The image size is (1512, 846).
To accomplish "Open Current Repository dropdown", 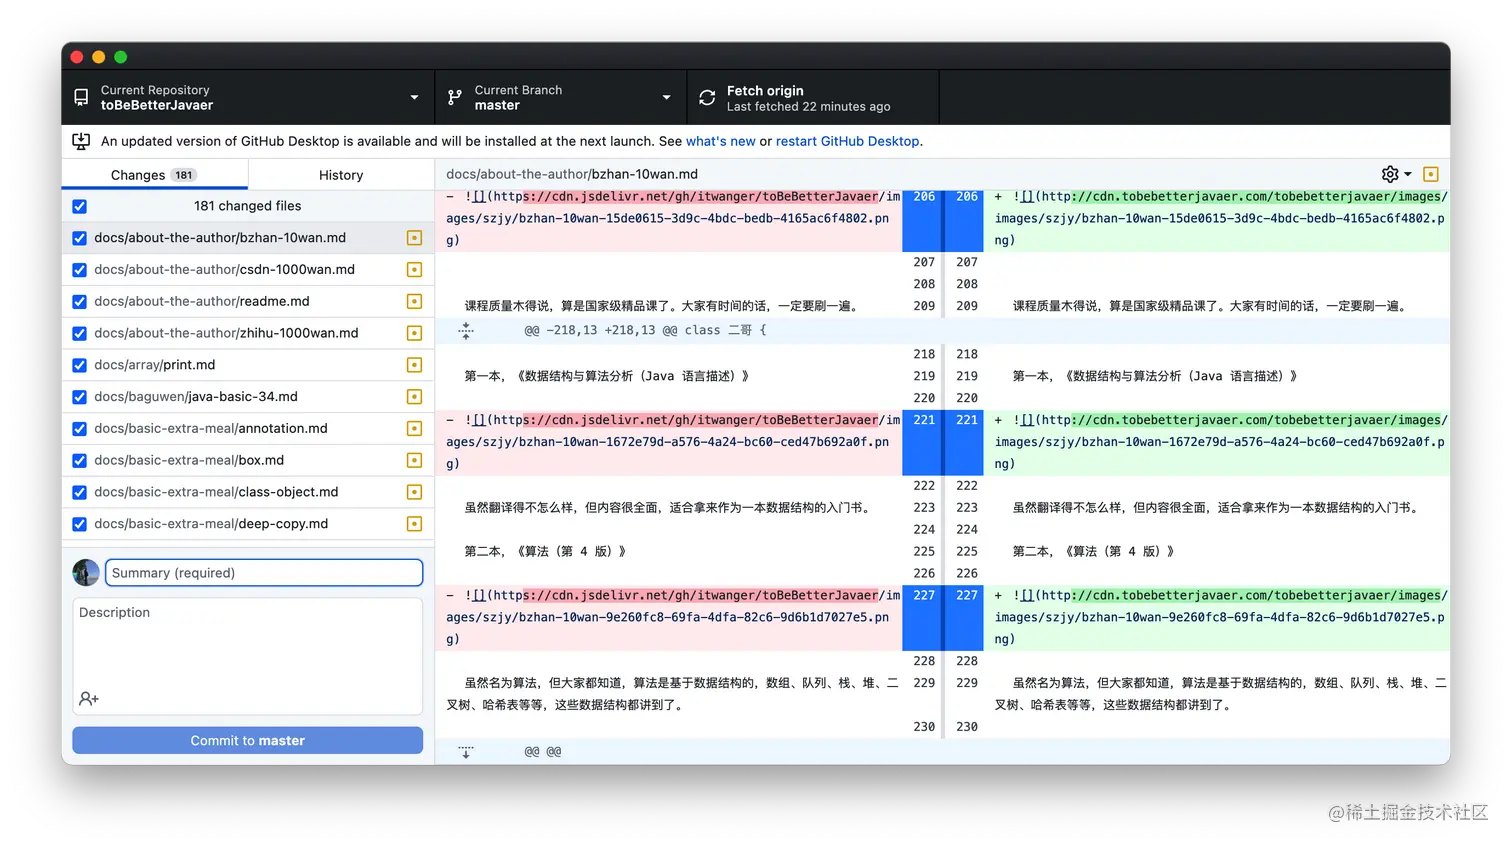I will click(x=248, y=98).
